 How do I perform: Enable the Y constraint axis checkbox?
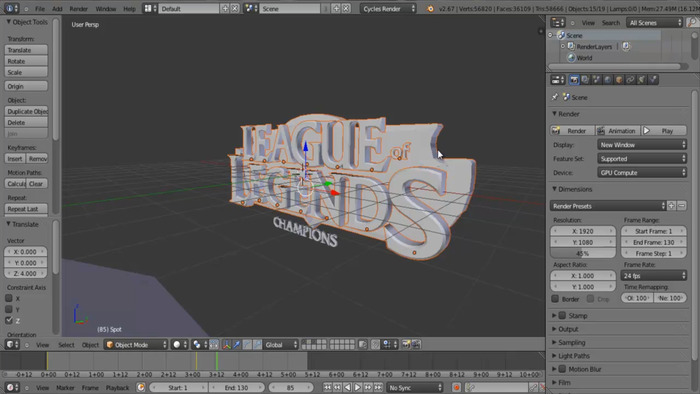click(9, 309)
